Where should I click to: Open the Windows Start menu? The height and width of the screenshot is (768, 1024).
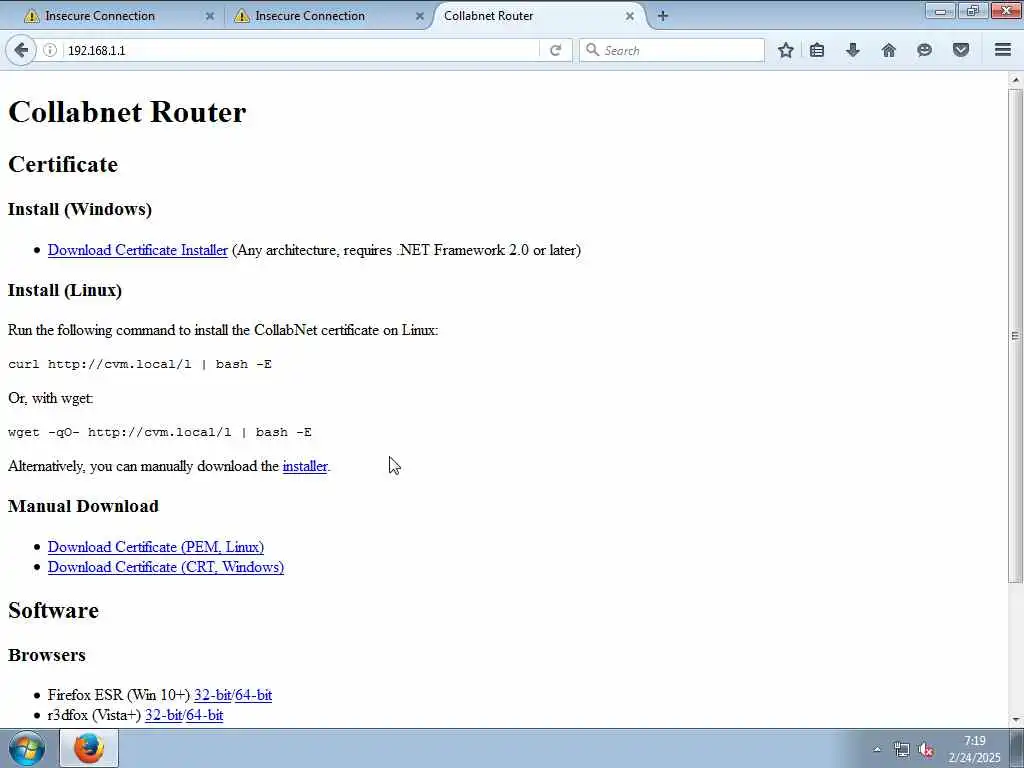[x=27, y=748]
